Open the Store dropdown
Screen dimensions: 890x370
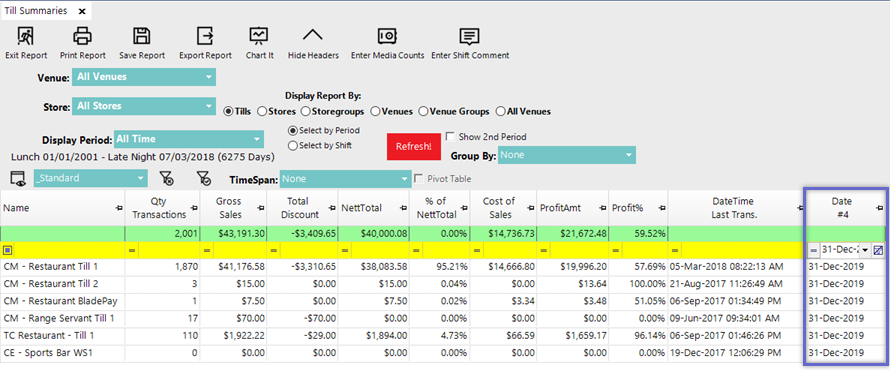pos(144,106)
